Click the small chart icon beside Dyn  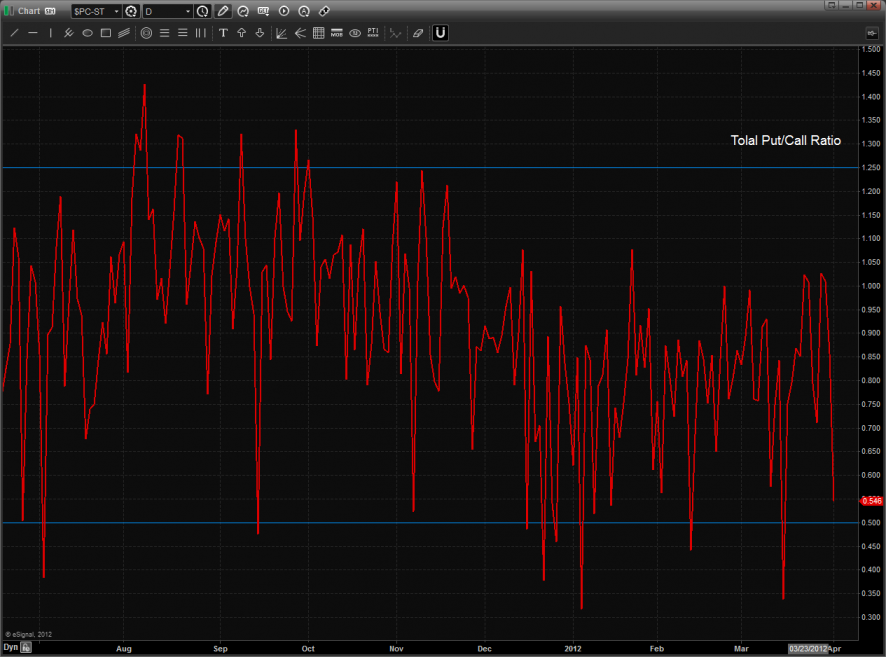point(27,648)
